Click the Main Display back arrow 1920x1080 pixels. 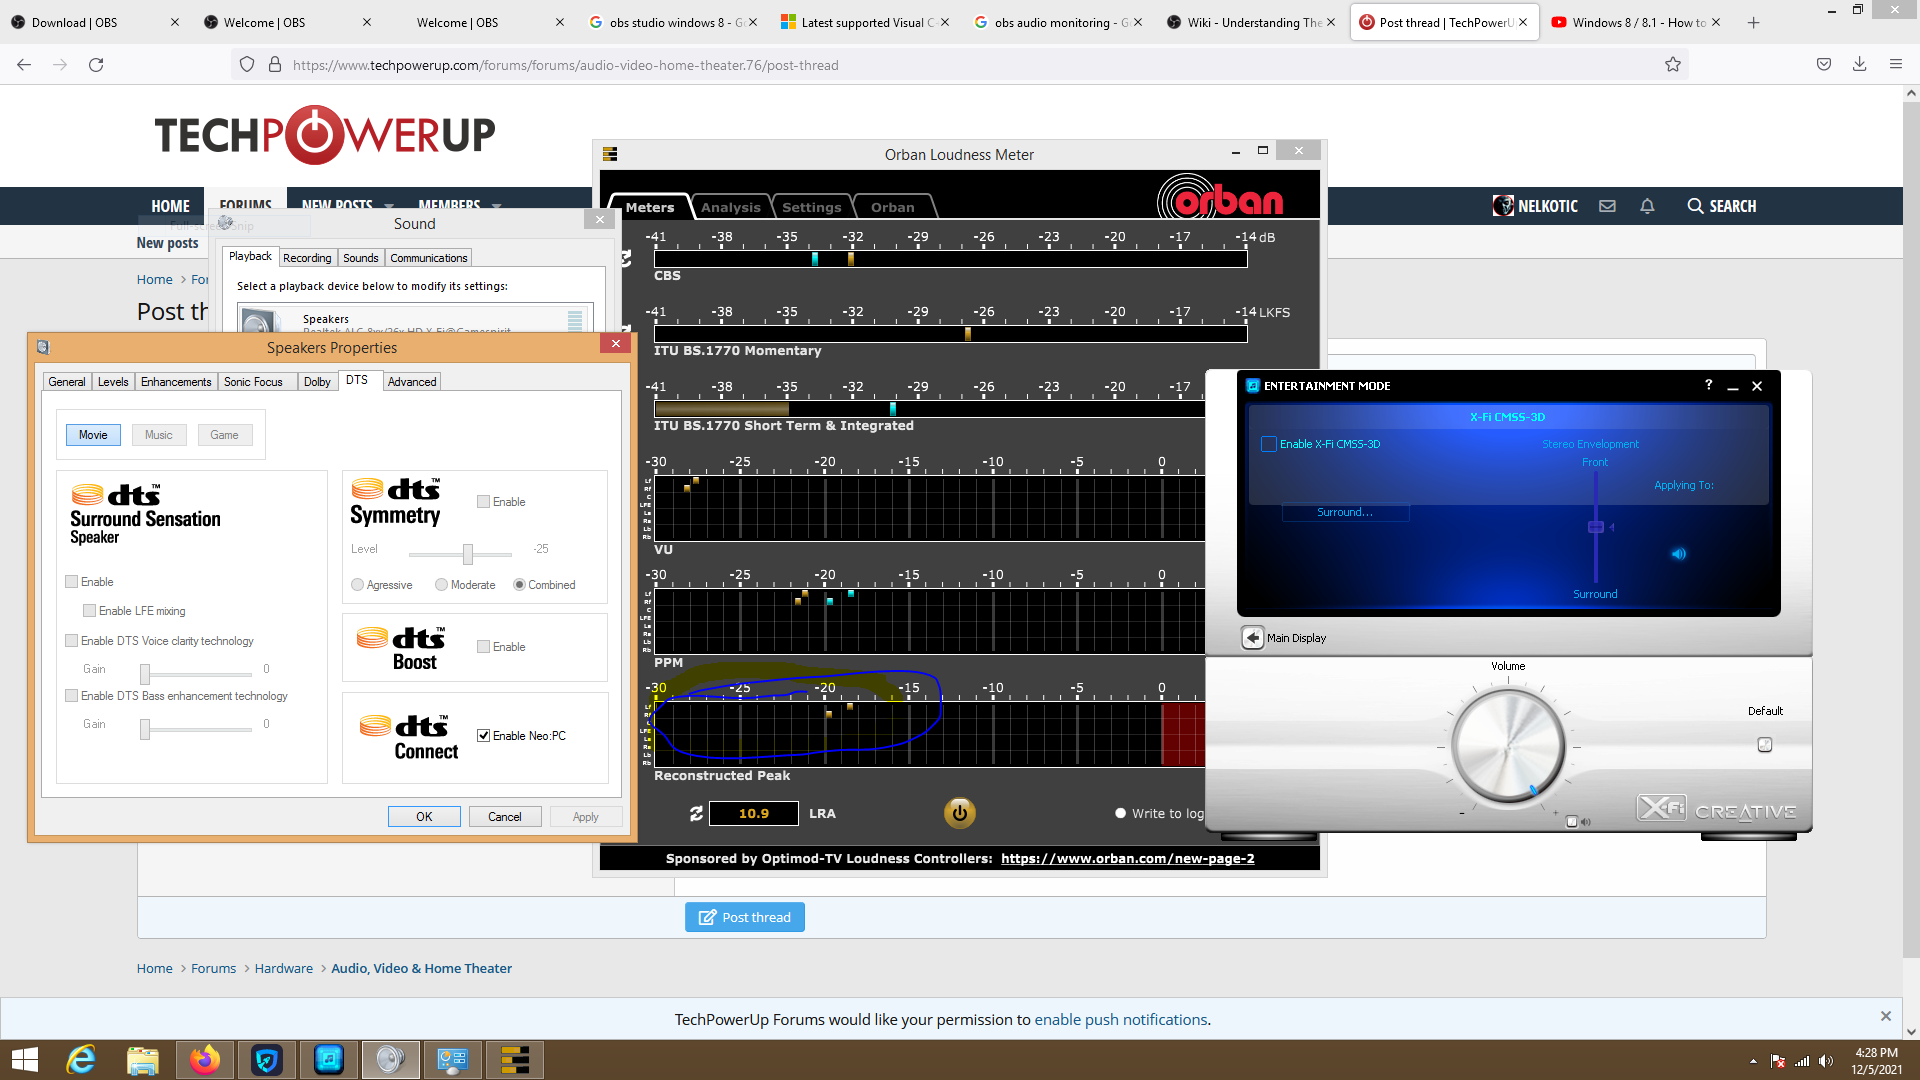click(x=1252, y=638)
